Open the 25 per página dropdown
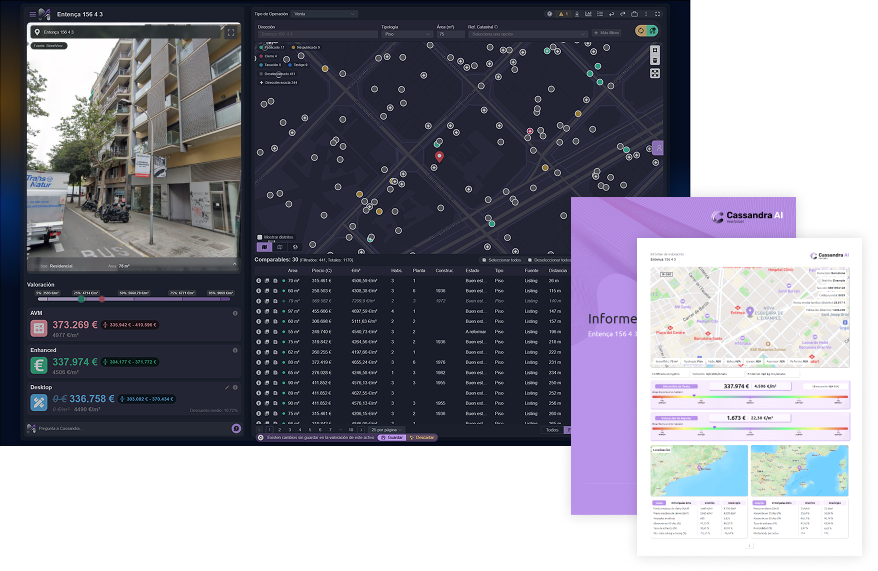The width and height of the screenshot is (878, 571). pyautogui.click(x=386, y=429)
